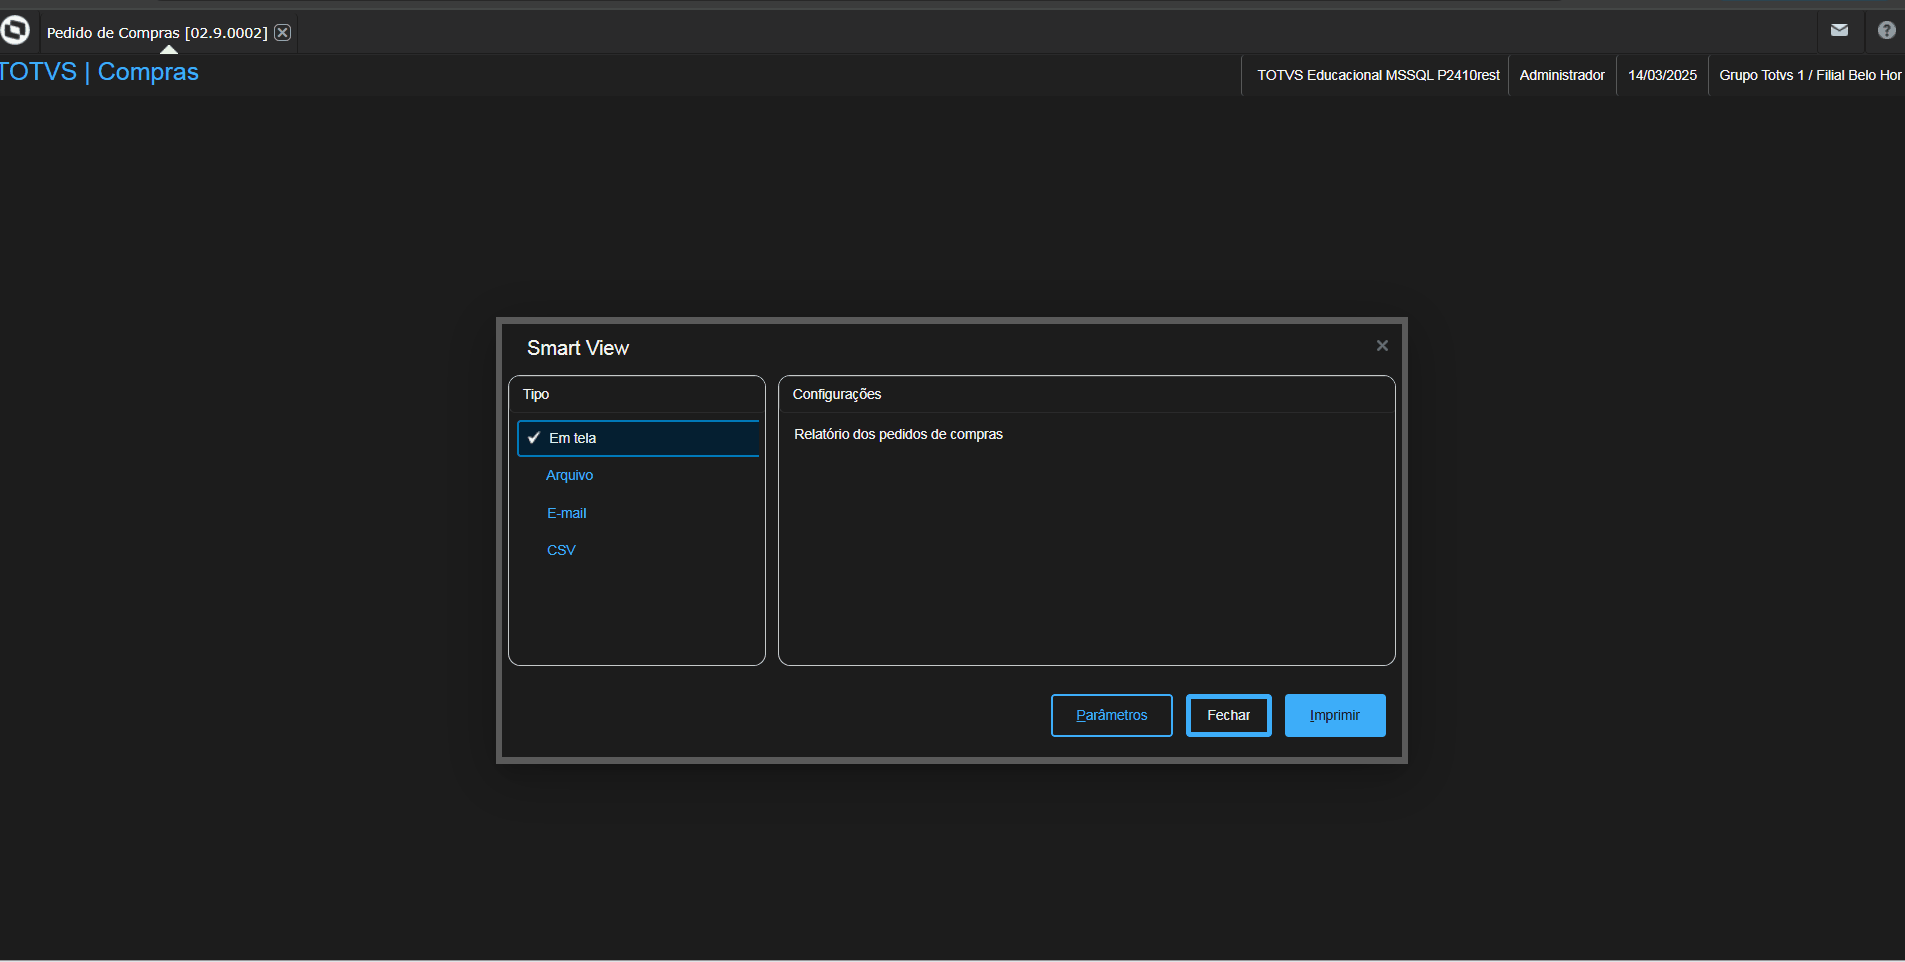The height and width of the screenshot is (962, 1905).
Task: Select Em tela output type
Action: pyautogui.click(x=638, y=438)
